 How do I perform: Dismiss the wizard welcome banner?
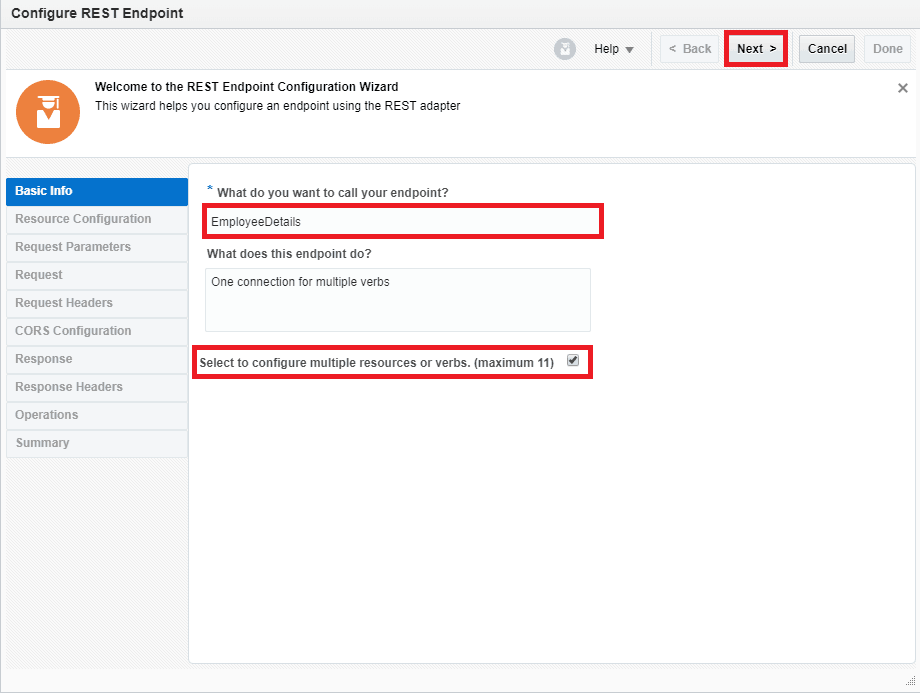903,87
